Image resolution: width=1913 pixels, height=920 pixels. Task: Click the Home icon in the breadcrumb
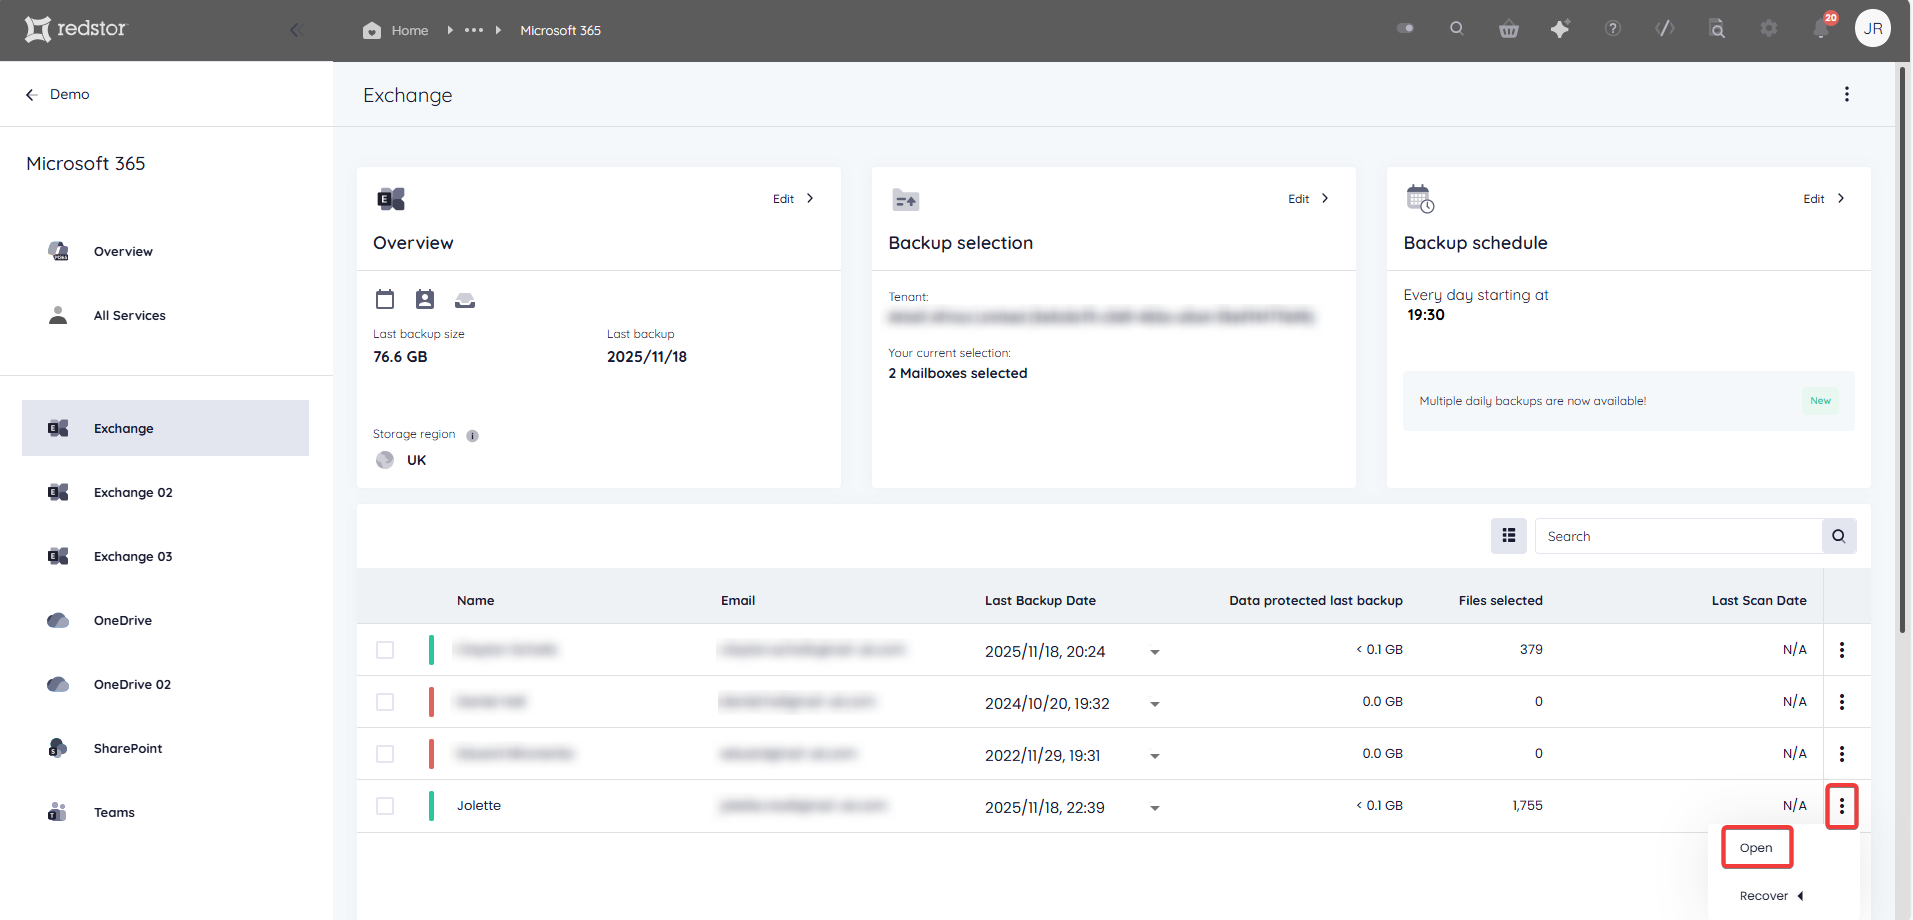tap(372, 30)
